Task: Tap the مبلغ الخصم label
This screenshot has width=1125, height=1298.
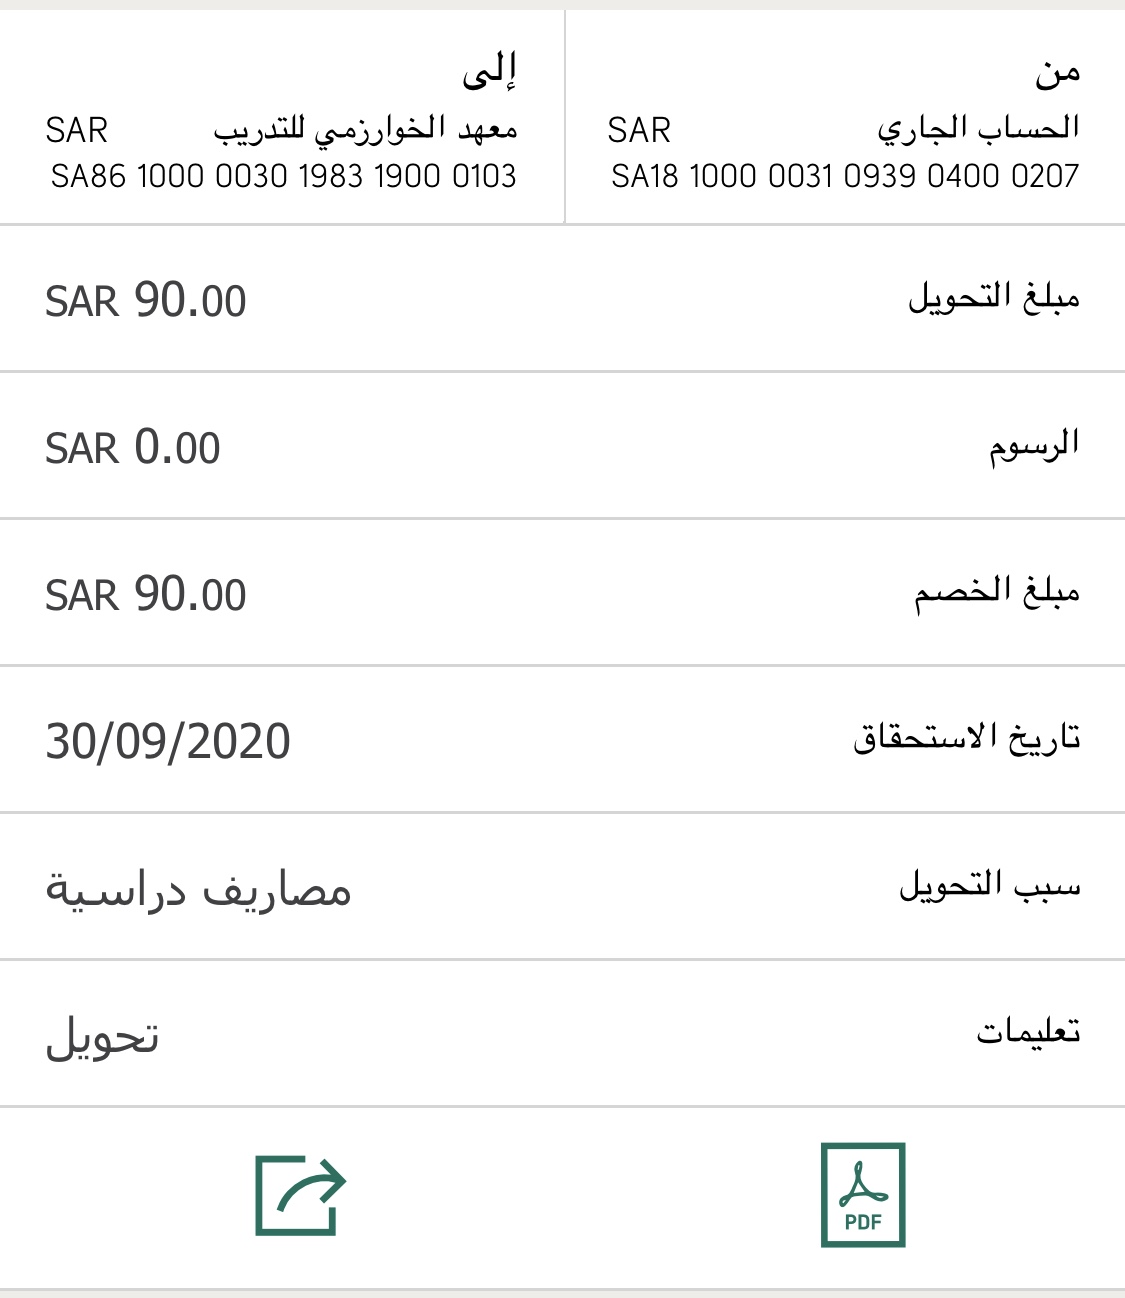Action: click(x=997, y=592)
